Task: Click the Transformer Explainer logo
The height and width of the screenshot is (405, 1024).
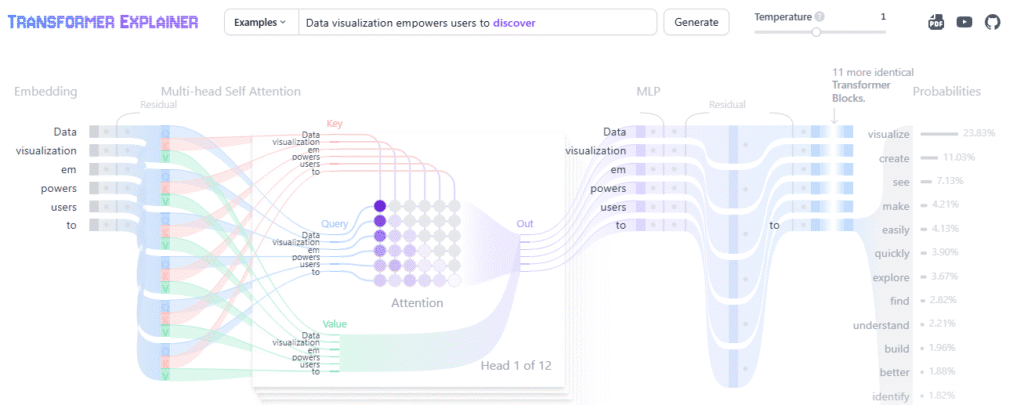Action: click(x=103, y=22)
